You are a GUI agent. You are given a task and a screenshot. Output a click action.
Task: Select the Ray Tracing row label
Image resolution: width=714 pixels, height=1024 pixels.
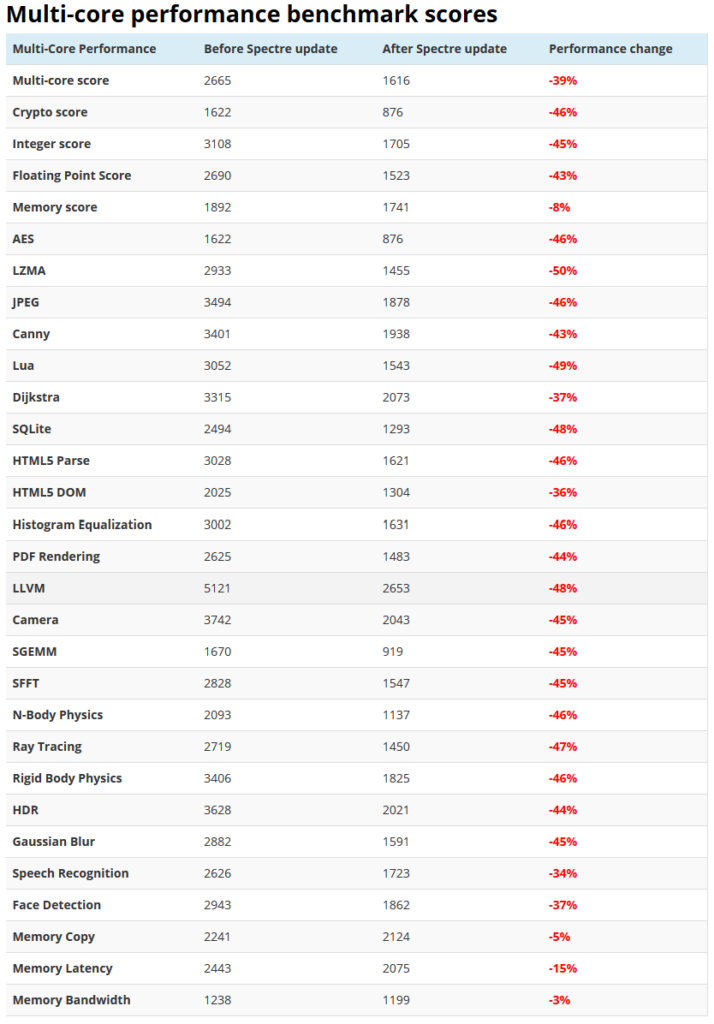coord(47,746)
